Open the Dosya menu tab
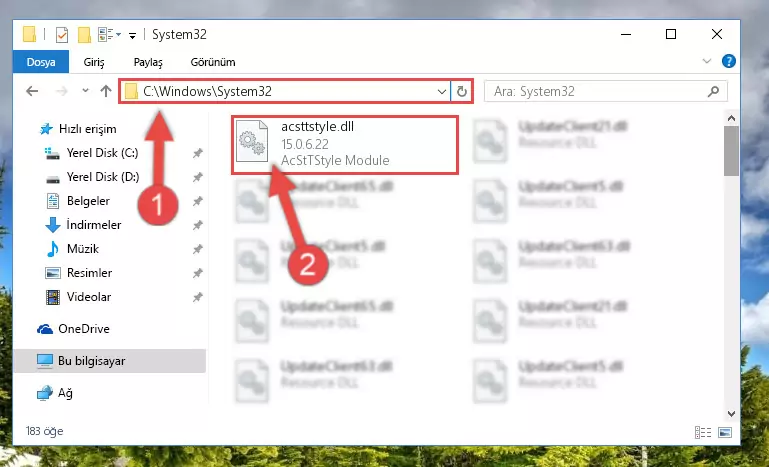 (x=41, y=62)
